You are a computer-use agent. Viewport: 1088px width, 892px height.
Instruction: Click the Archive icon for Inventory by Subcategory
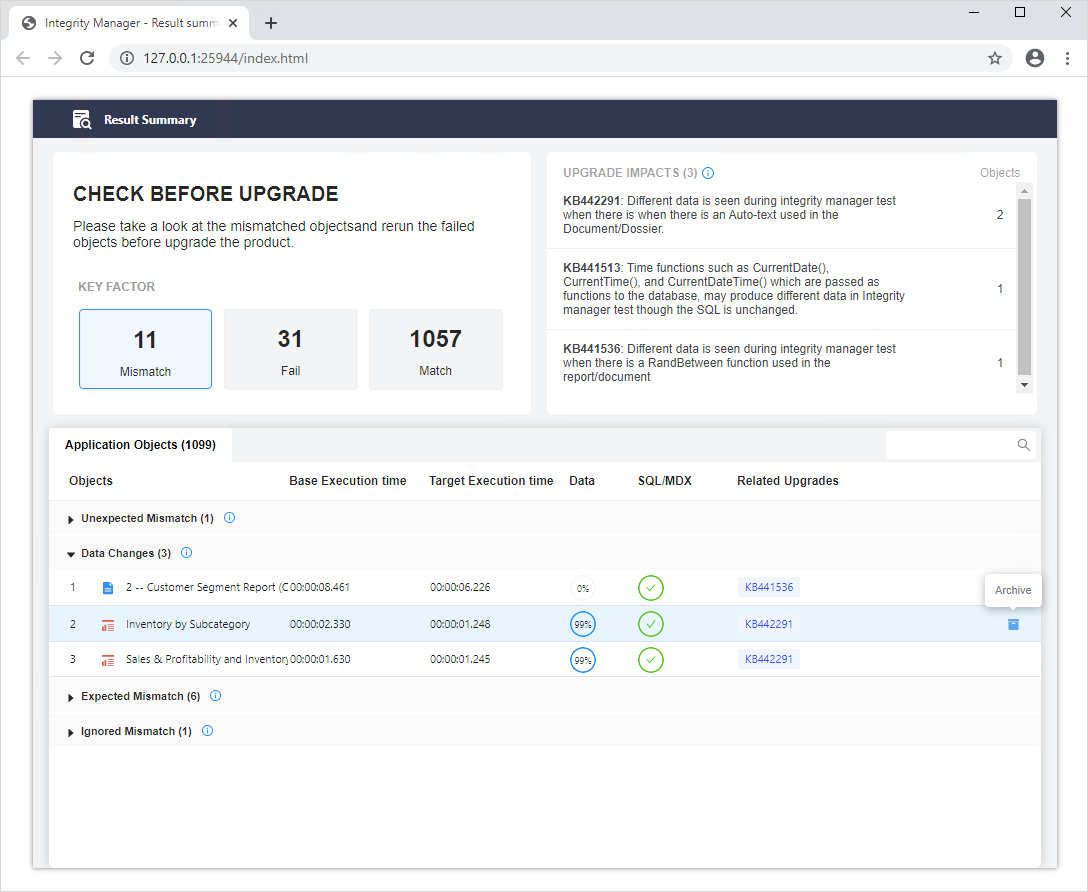point(1013,624)
